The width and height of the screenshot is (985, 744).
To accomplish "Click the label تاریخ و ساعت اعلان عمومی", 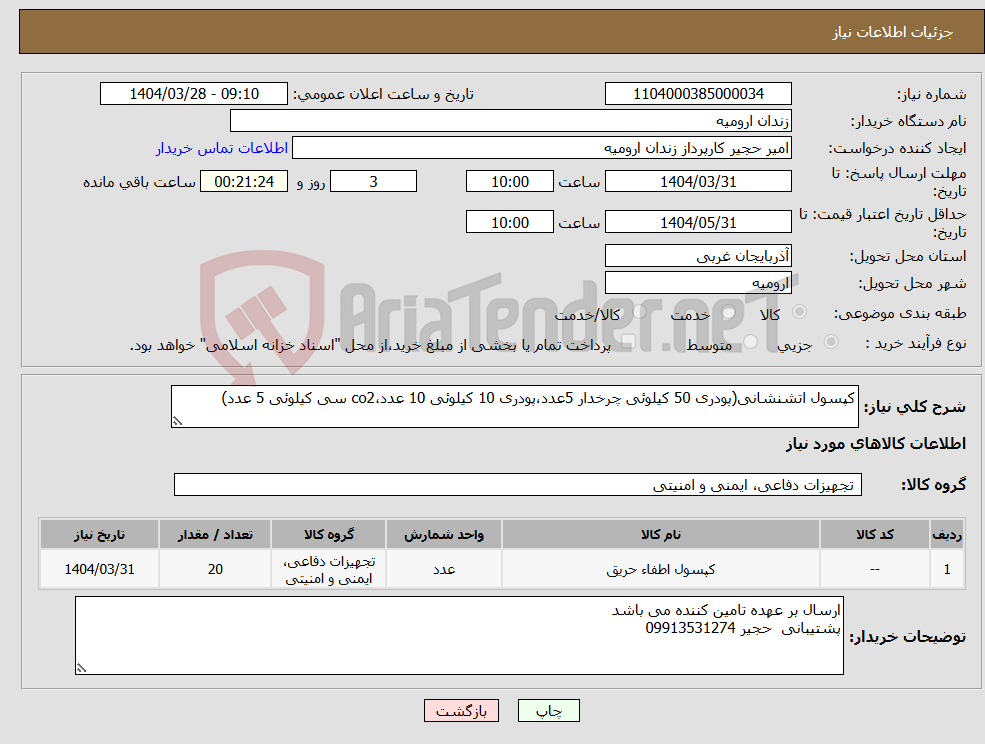I will pyautogui.click(x=383, y=94).
